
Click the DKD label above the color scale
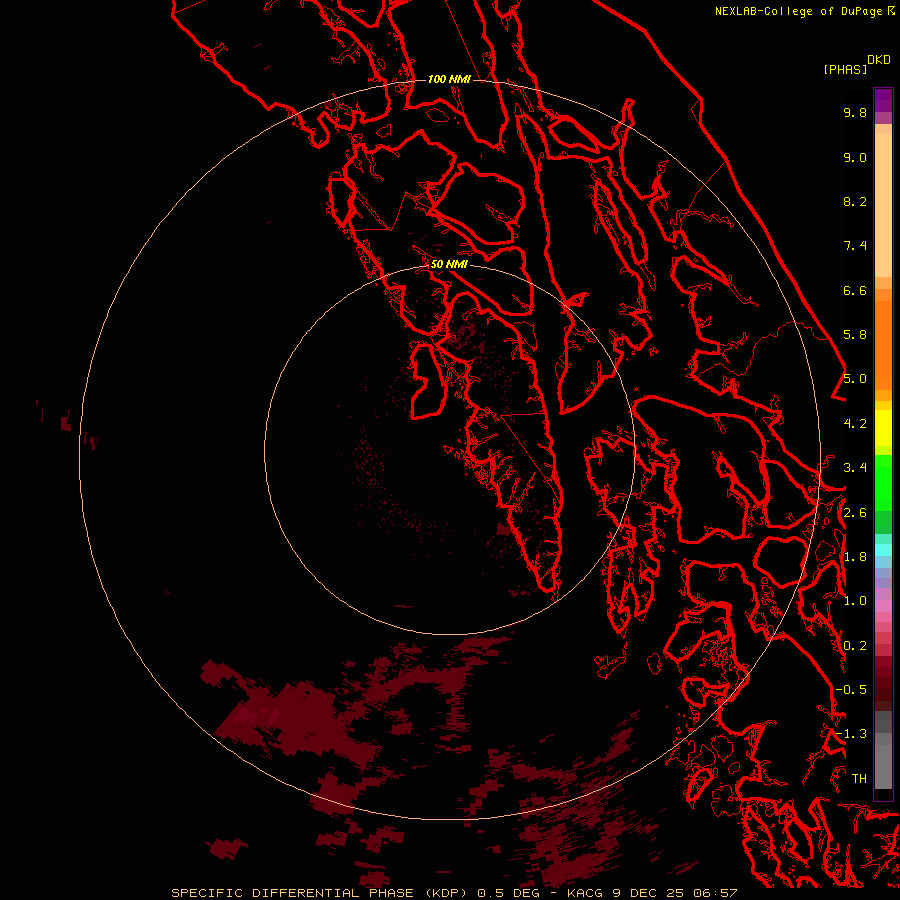[x=879, y=60]
